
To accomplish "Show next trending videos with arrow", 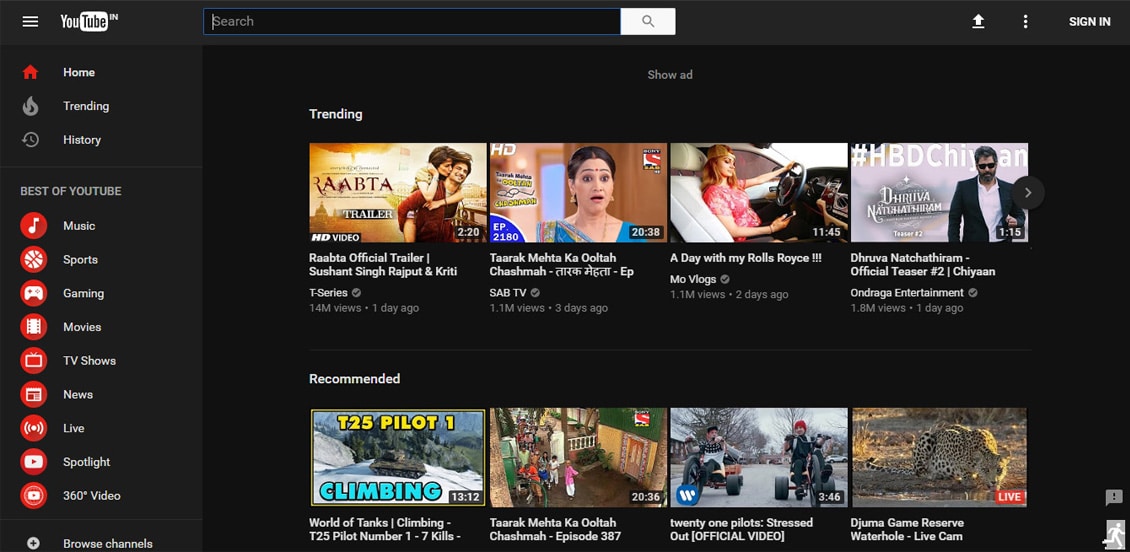I will tap(1028, 192).
